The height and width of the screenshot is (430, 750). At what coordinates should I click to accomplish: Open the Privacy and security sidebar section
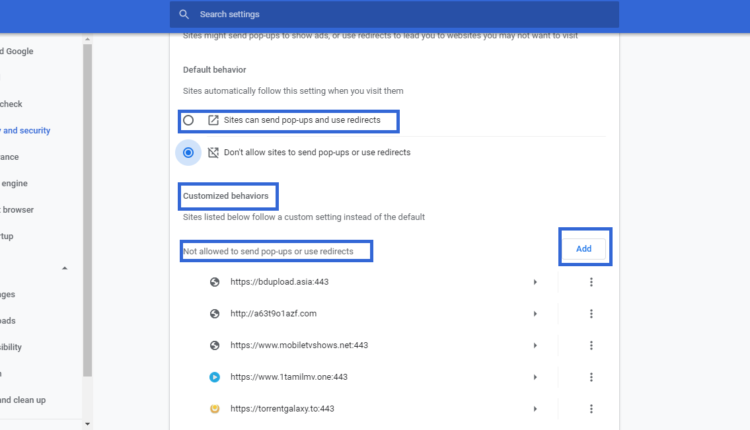point(25,131)
